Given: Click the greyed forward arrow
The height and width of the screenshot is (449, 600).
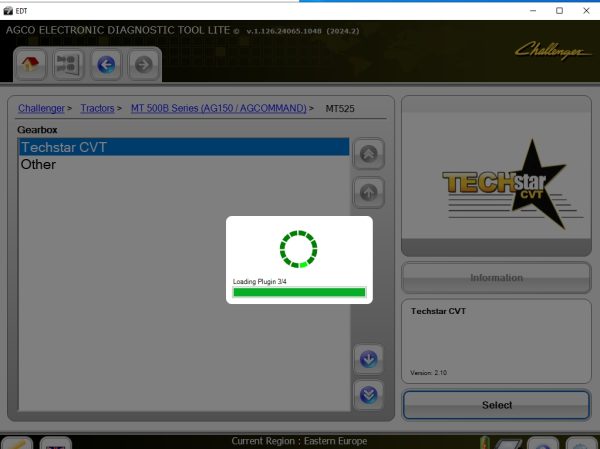Looking at the screenshot, I should [x=143, y=64].
